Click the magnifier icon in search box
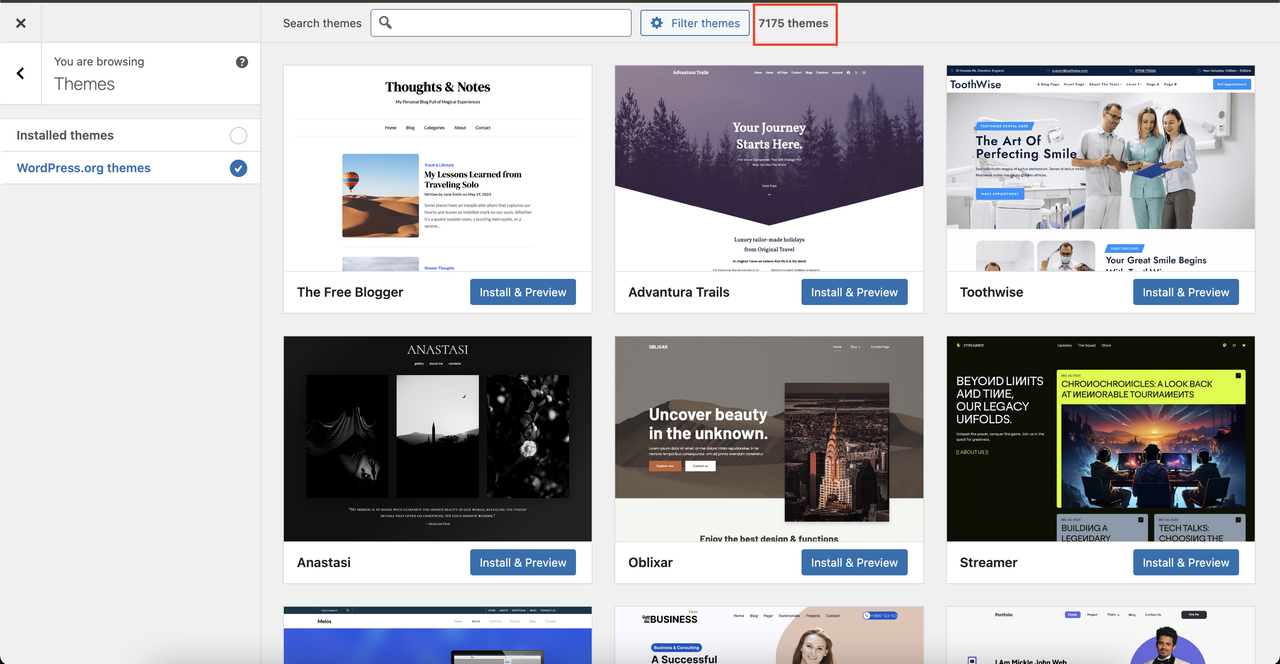1280x664 pixels. [x=385, y=23]
